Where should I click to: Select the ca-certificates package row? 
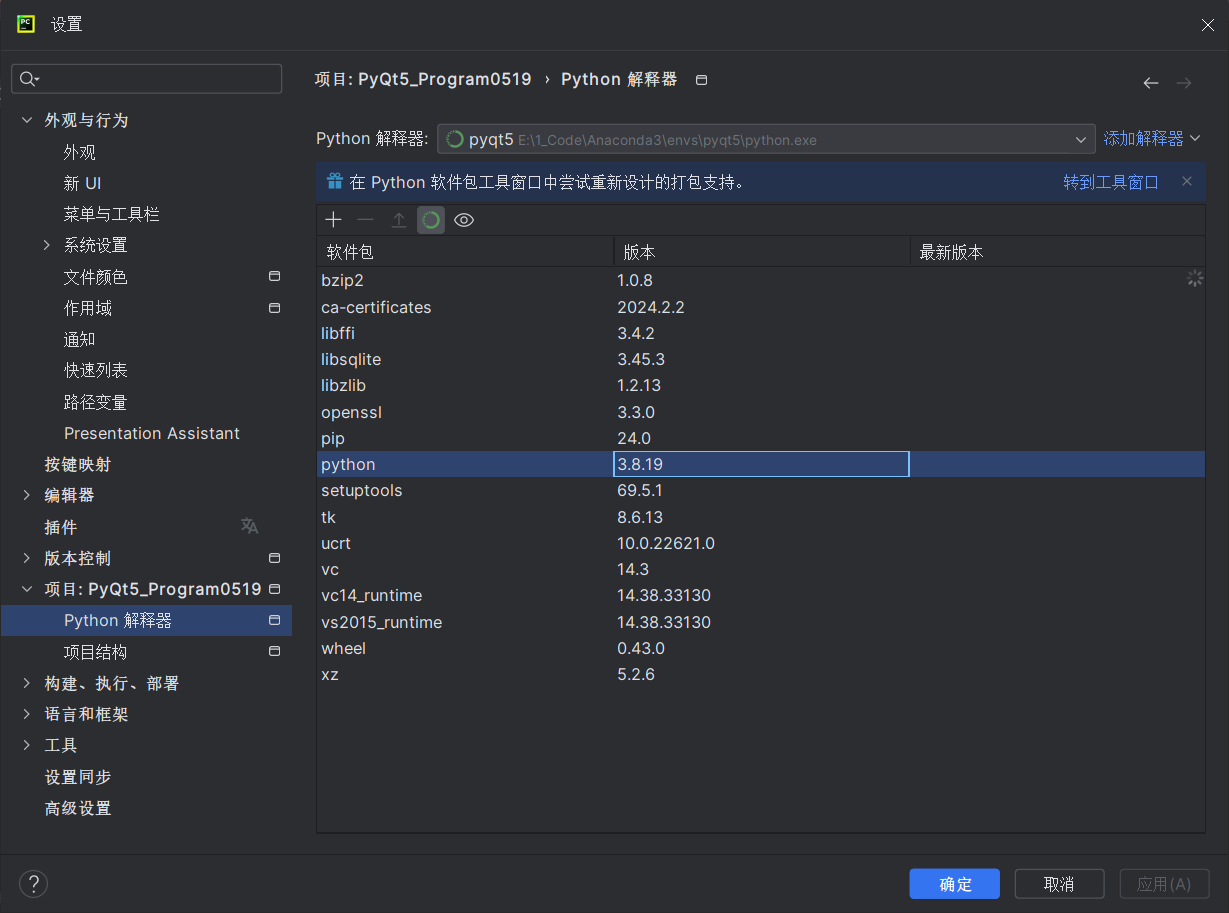pyautogui.click(x=761, y=307)
